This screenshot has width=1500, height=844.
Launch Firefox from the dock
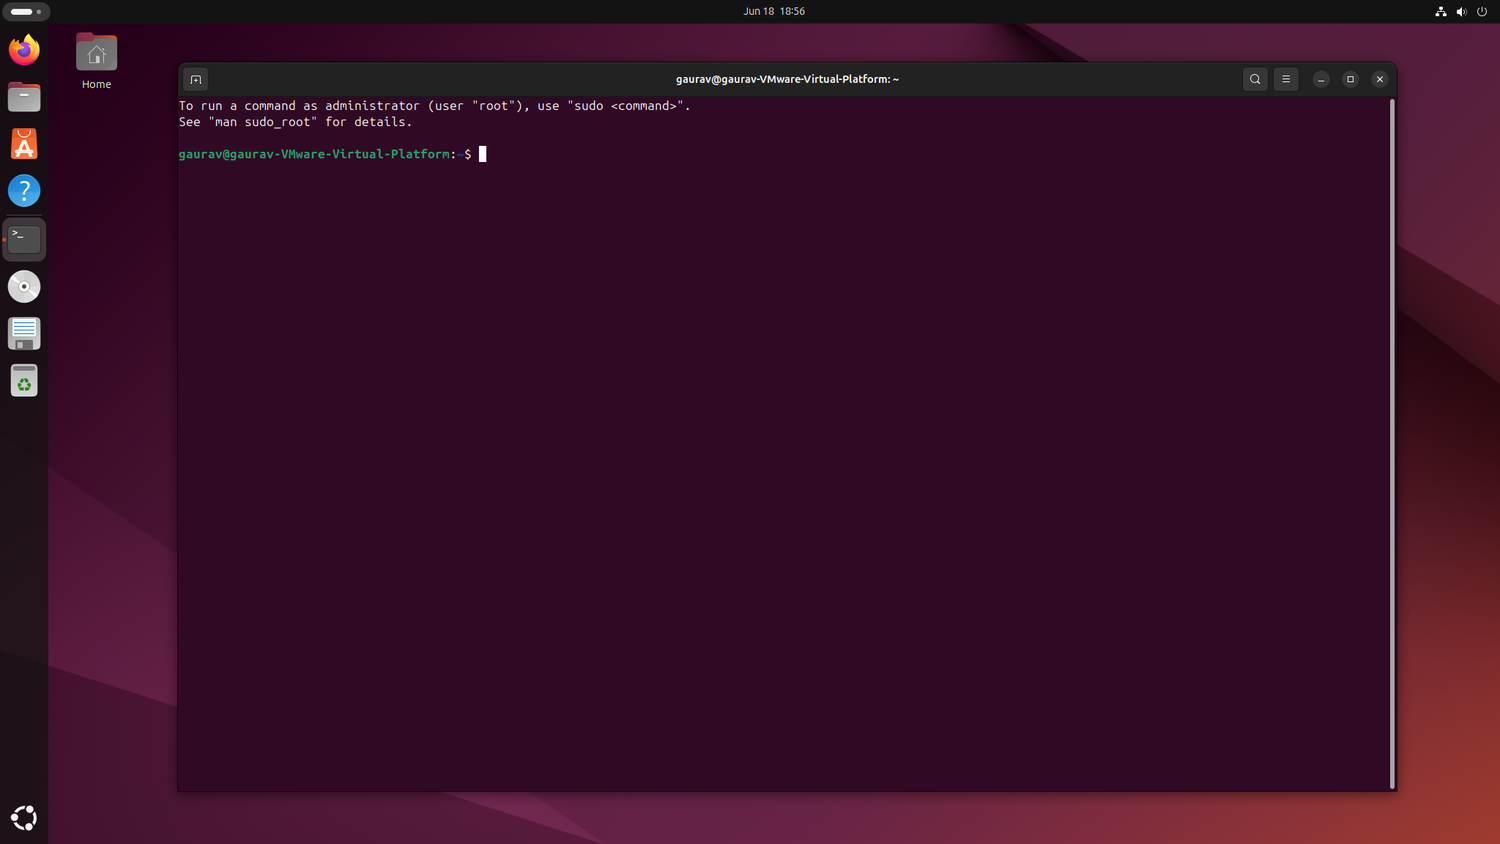click(x=24, y=50)
